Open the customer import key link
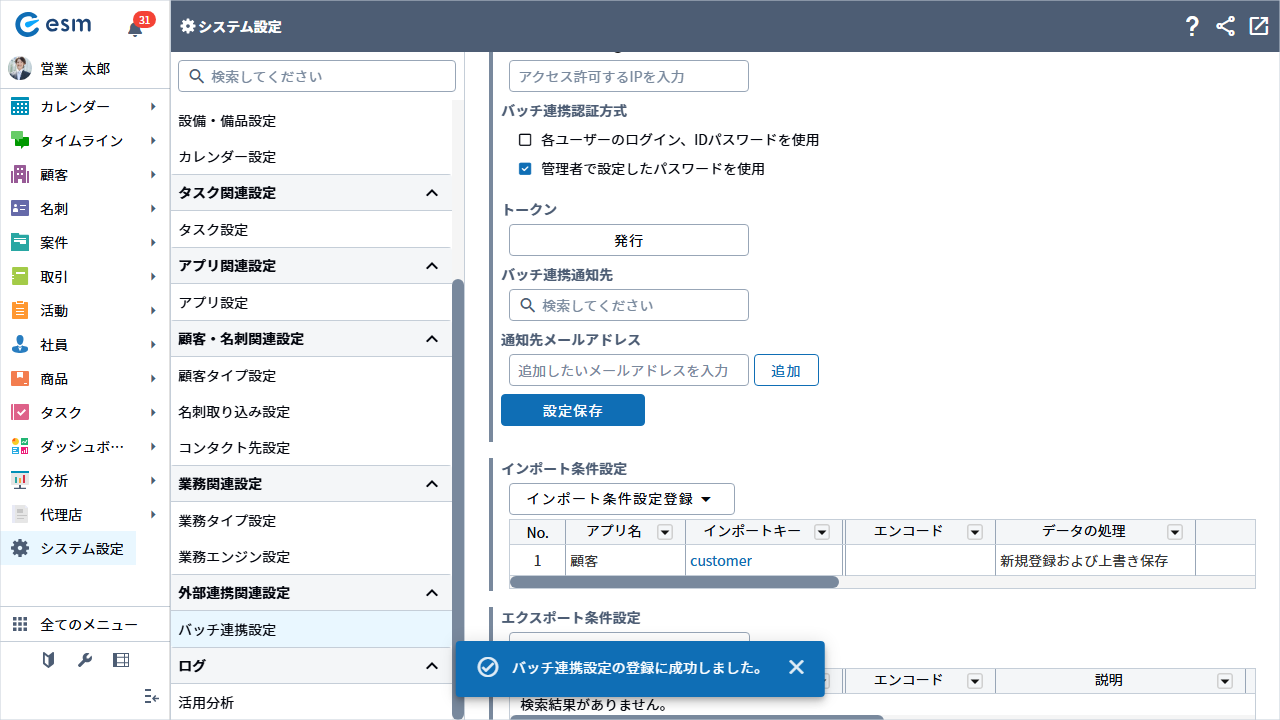The image size is (1280, 720). (x=720, y=561)
